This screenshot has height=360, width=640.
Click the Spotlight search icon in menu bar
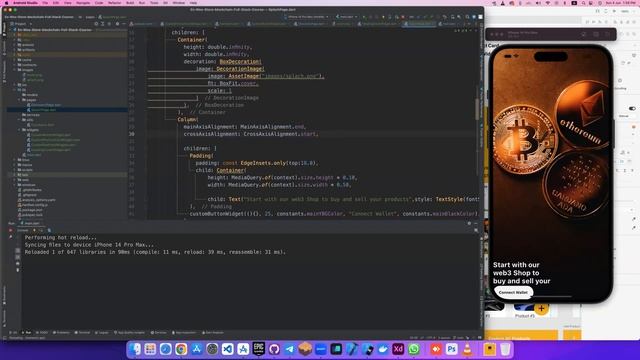tap(584, 3)
